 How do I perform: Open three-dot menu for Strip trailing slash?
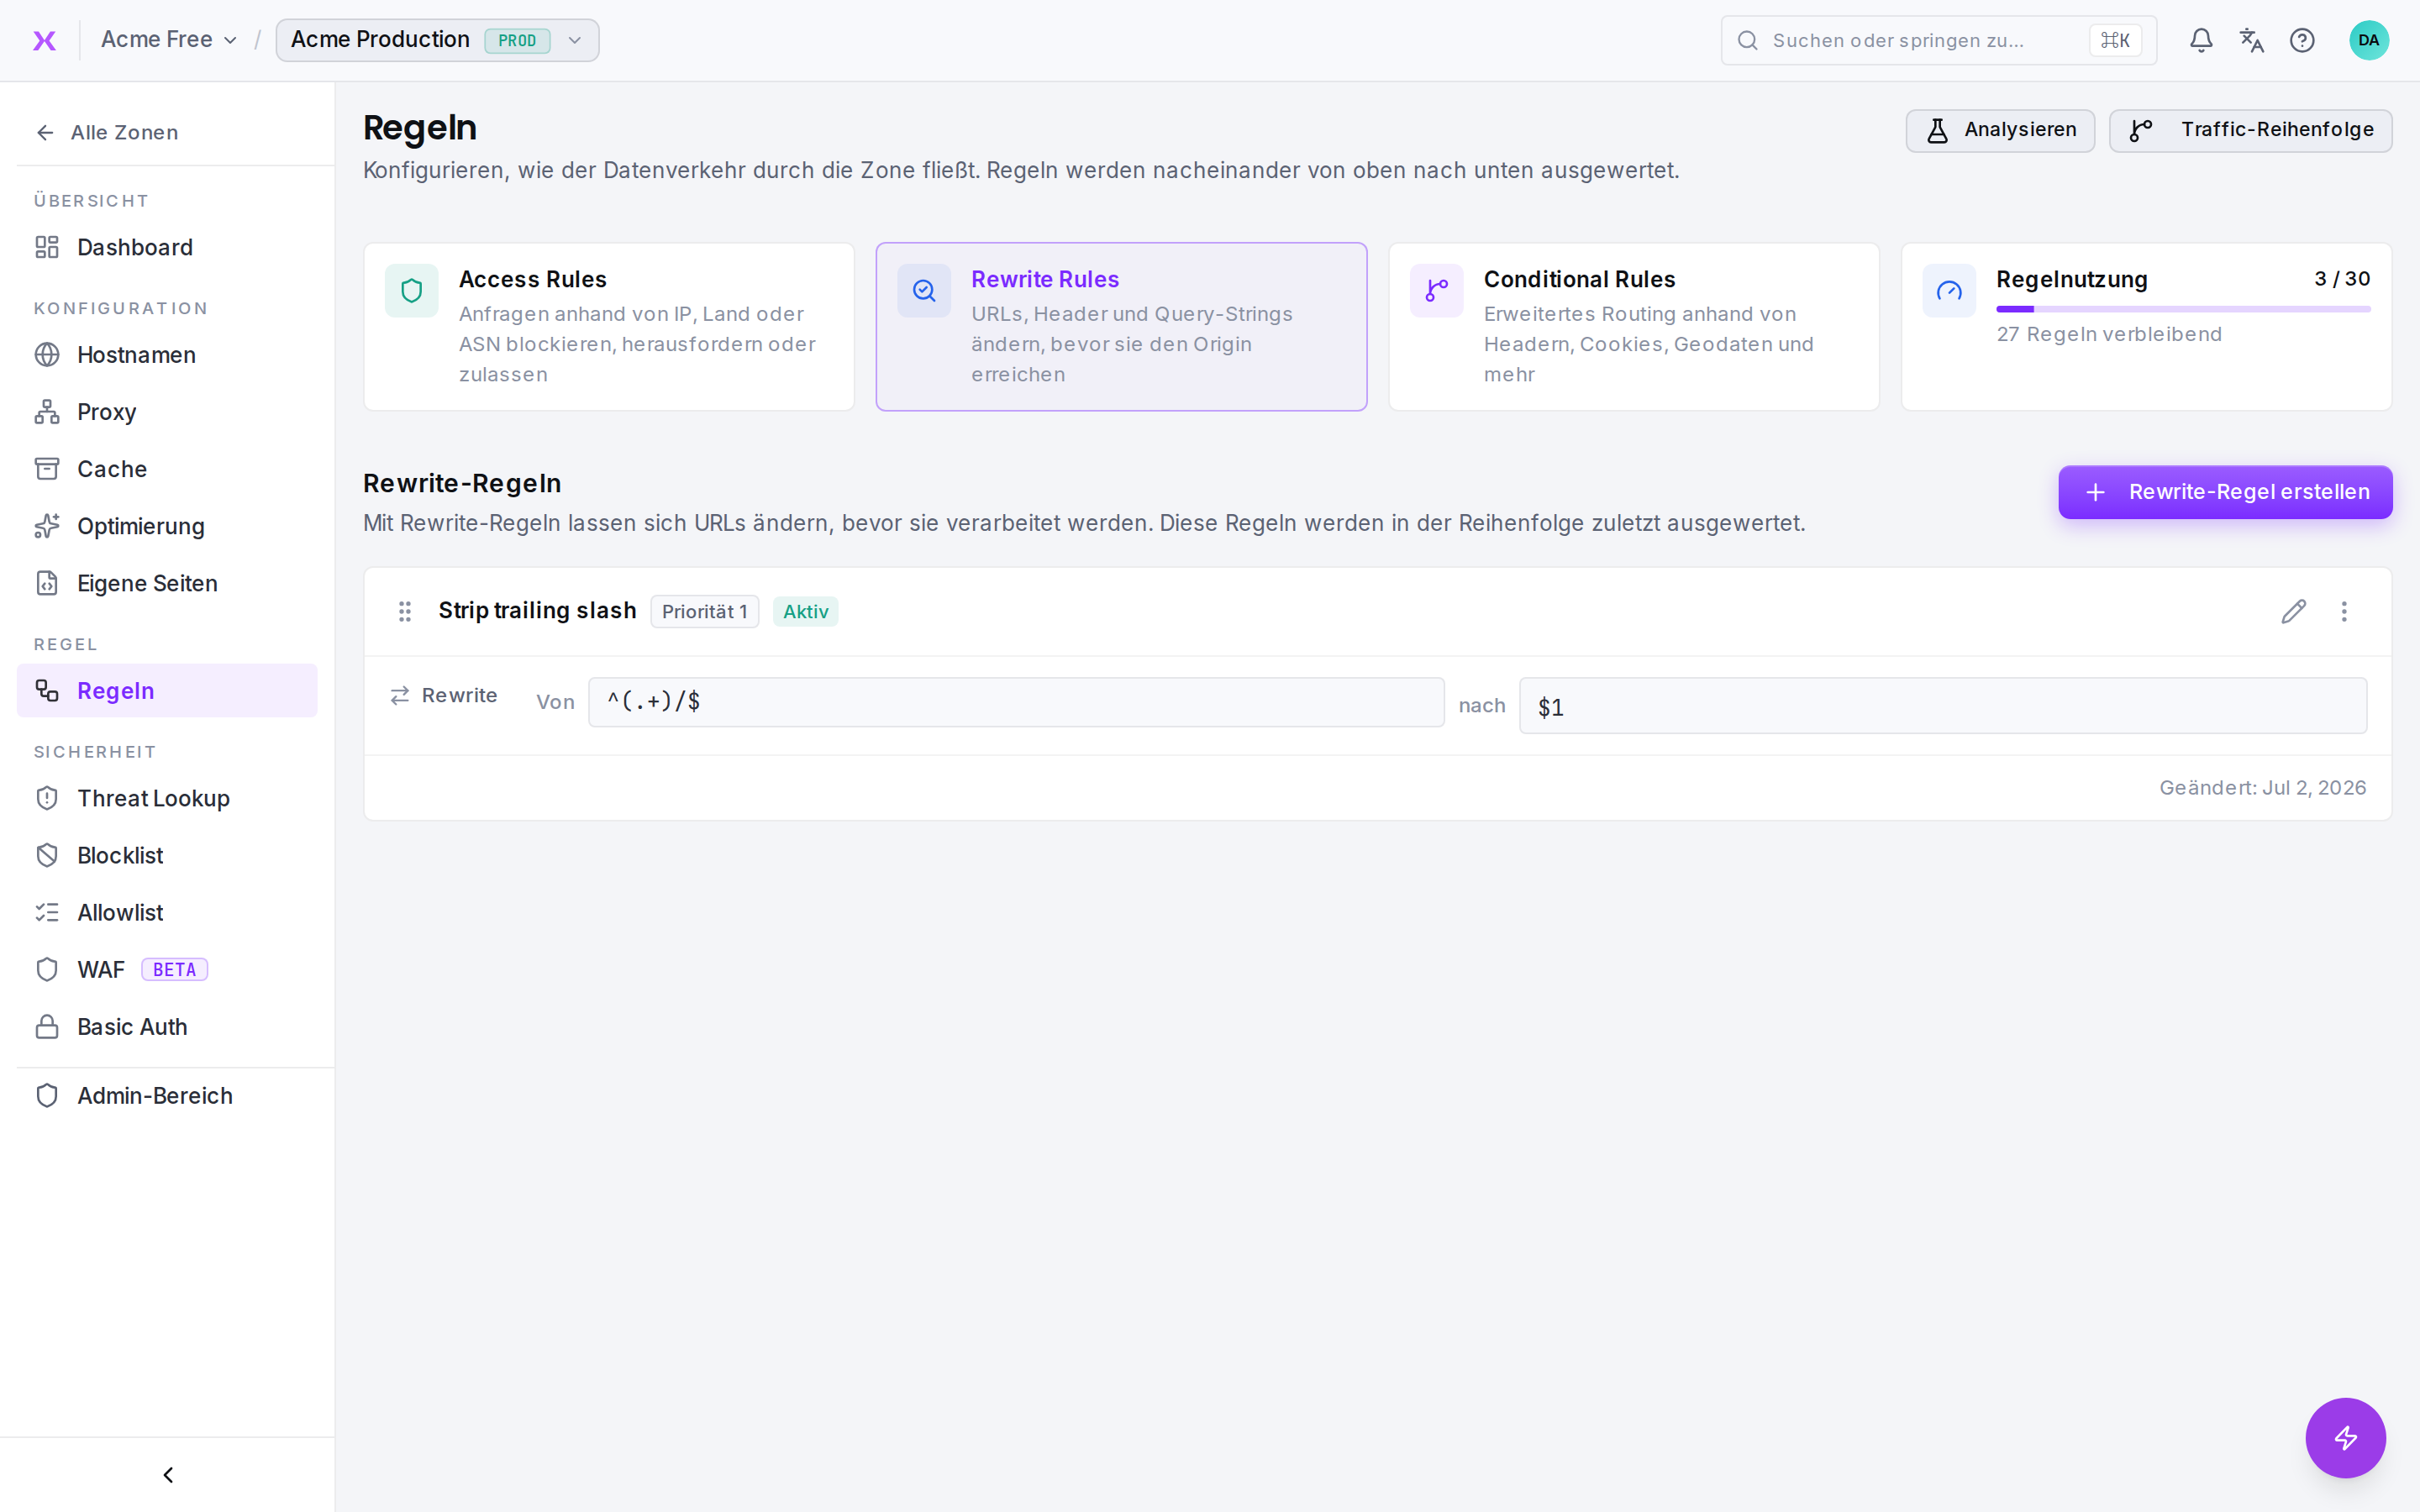click(x=2344, y=611)
